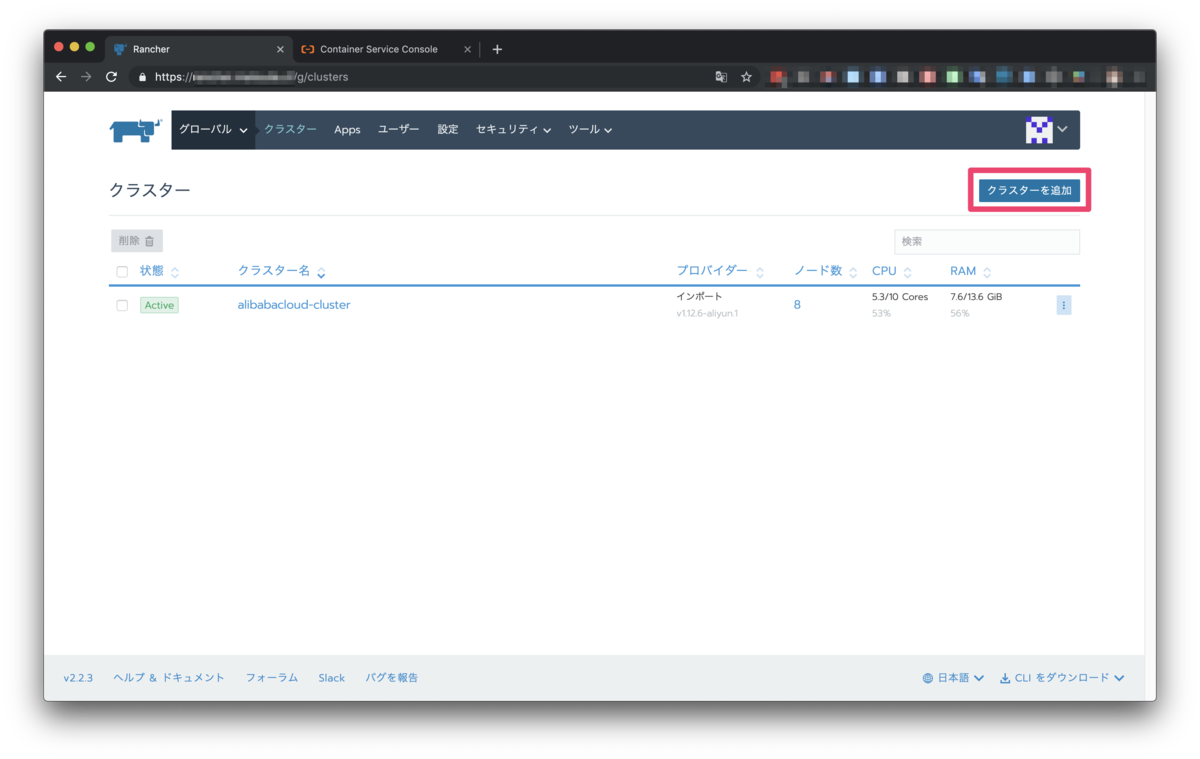The width and height of the screenshot is (1200, 759).
Task: Select the 設定 nav item
Action: [x=448, y=130]
